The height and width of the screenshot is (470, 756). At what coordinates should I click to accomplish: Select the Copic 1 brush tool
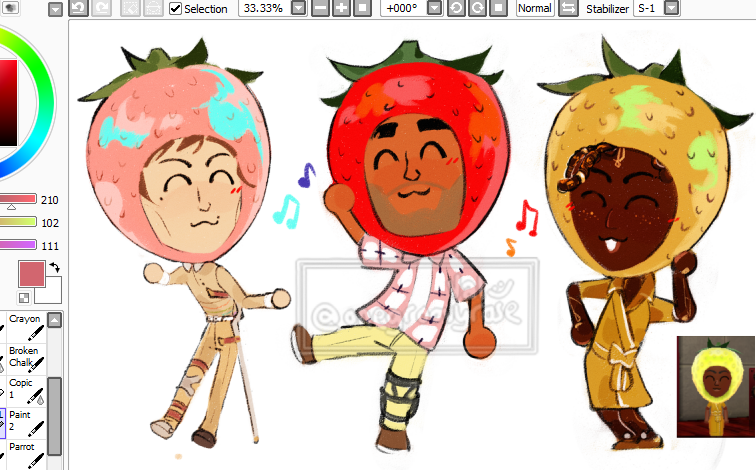point(26,390)
